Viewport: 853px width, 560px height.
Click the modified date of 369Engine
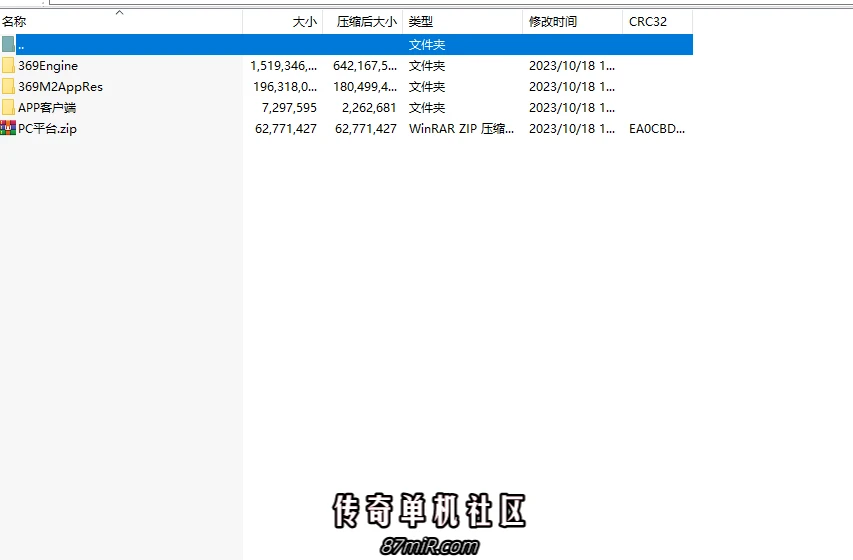[x=572, y=66]
